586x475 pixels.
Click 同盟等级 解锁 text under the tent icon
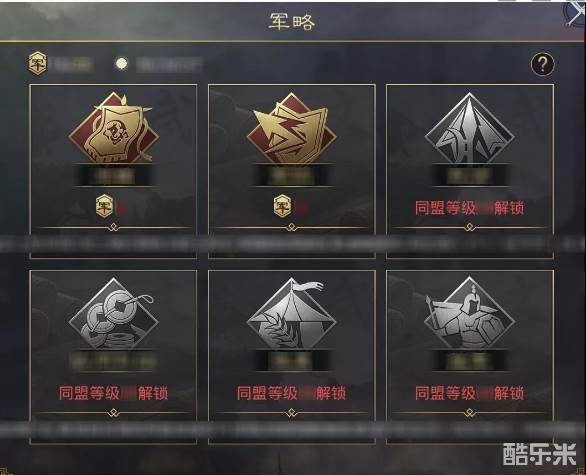click(x=292, y=393)
